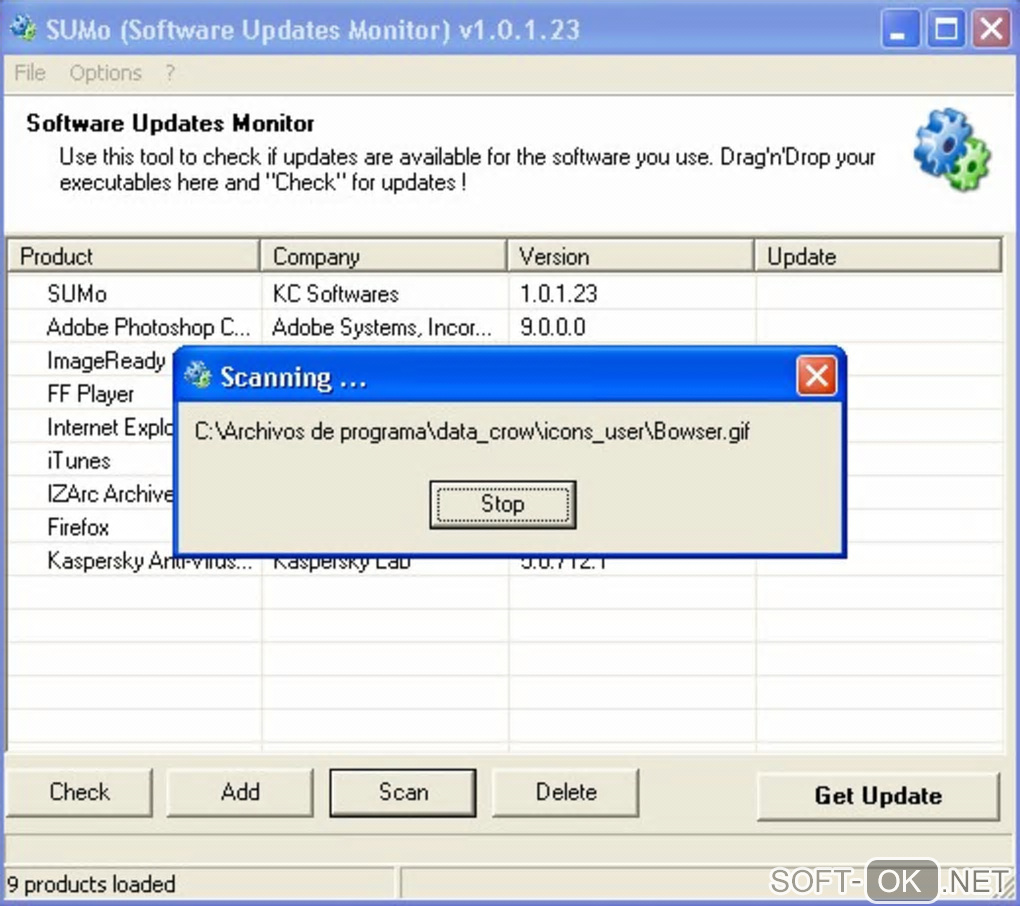Click Adobe Systems company cell
This screenshot has width=1020, height=906.
(x=382, y=326)
